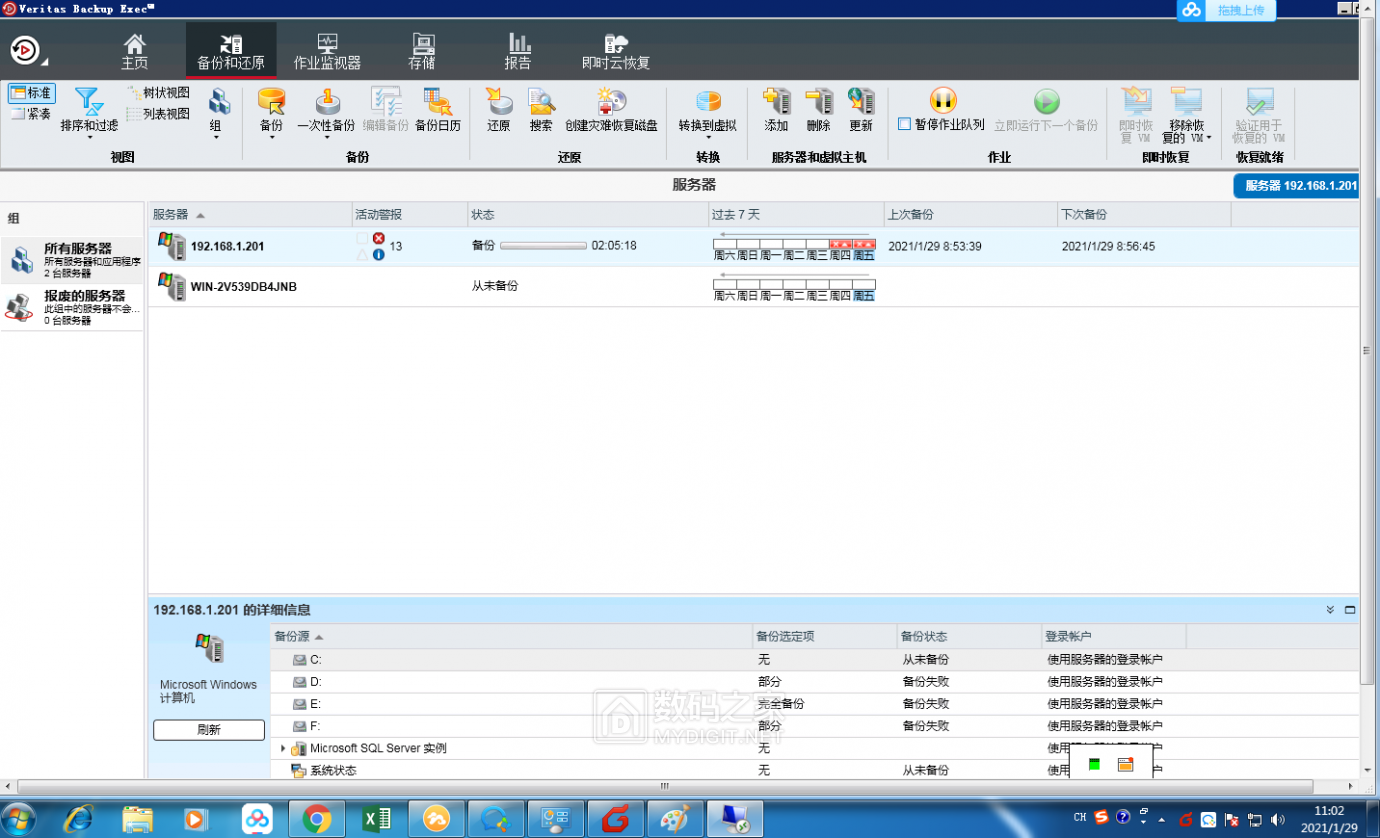Select the D: backup source row
Image resolution: width=1380 pixels, height=838 pixels.
pos(814,682)
